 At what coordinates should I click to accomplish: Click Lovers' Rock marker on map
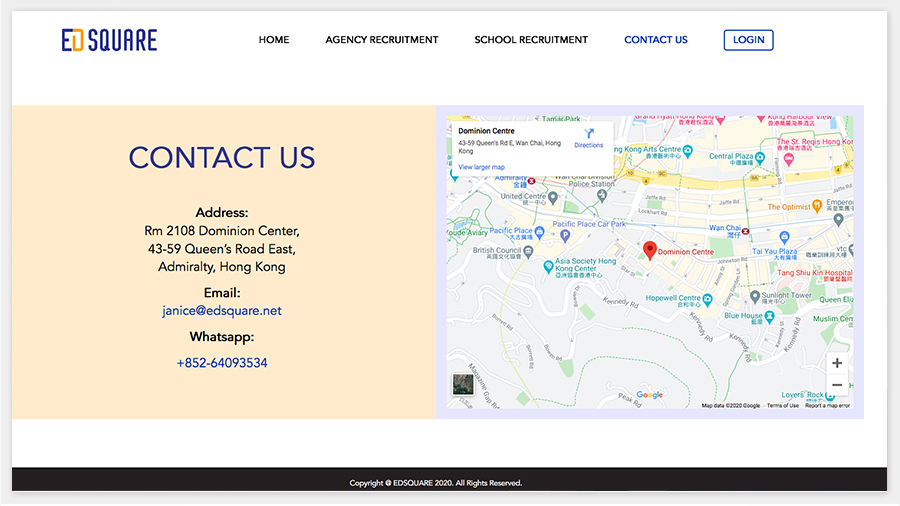tap(829, 395)
